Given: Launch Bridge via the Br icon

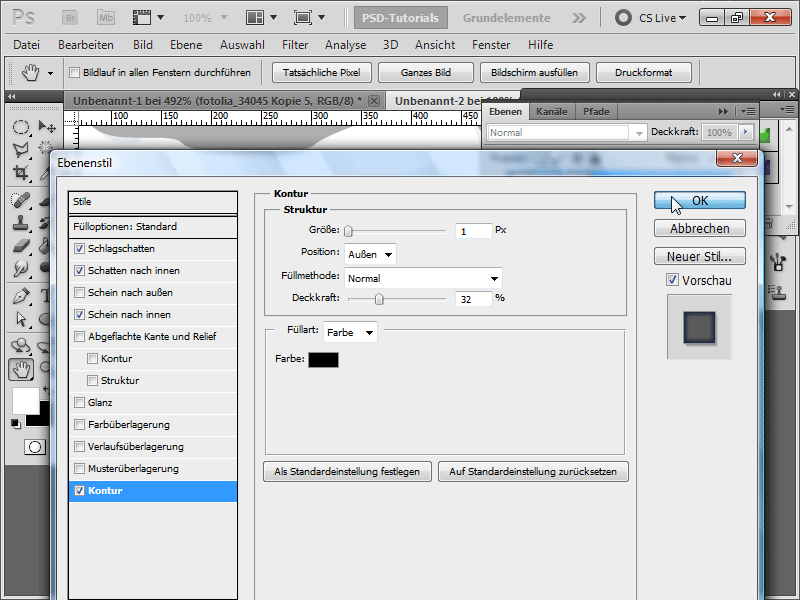Looking at the screenshot, I should 70,18.
